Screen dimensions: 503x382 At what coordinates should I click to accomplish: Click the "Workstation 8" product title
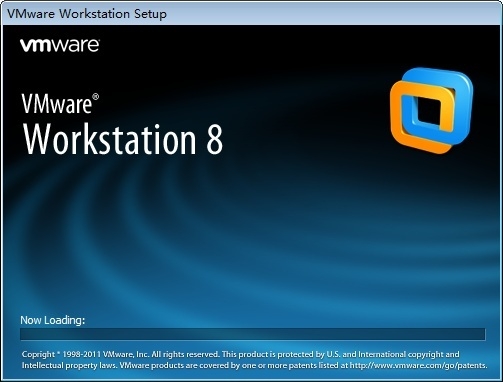click(123, 139)
